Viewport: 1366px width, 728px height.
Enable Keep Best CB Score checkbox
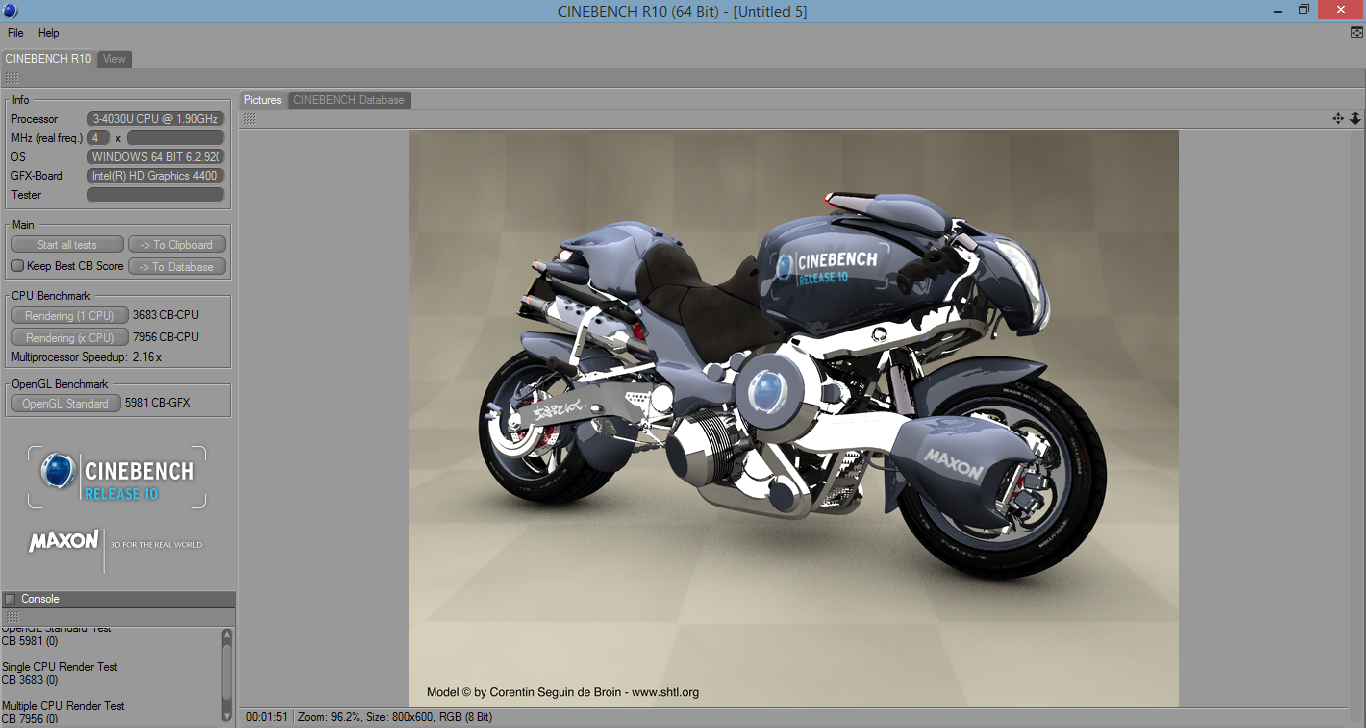tap(17, 266)
